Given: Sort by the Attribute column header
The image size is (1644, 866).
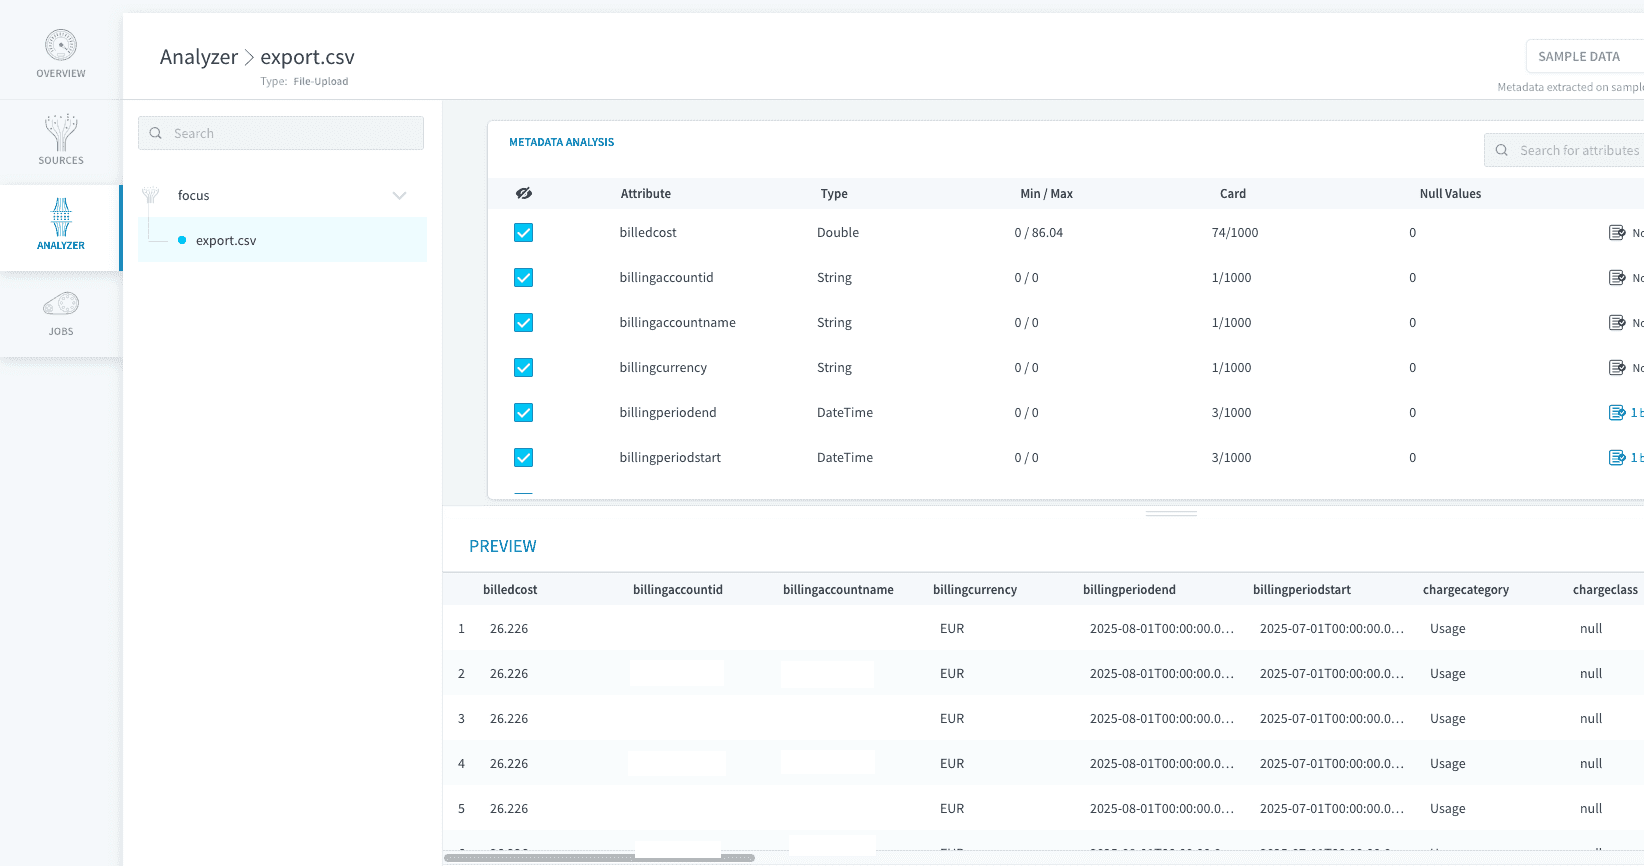Looking at the screenshot, I should (x=646, y=194).
